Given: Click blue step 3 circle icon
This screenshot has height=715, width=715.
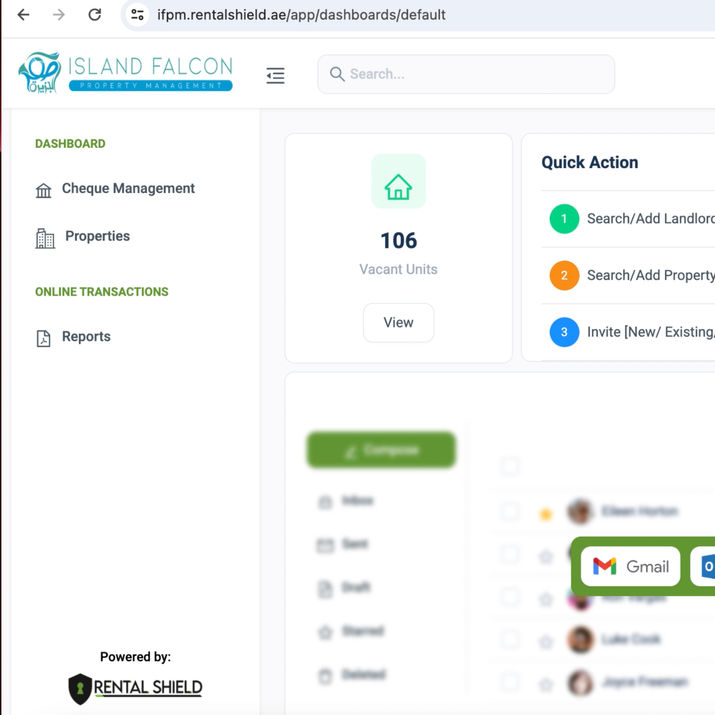Looking at the screenshot, I should tap(564, 332).
